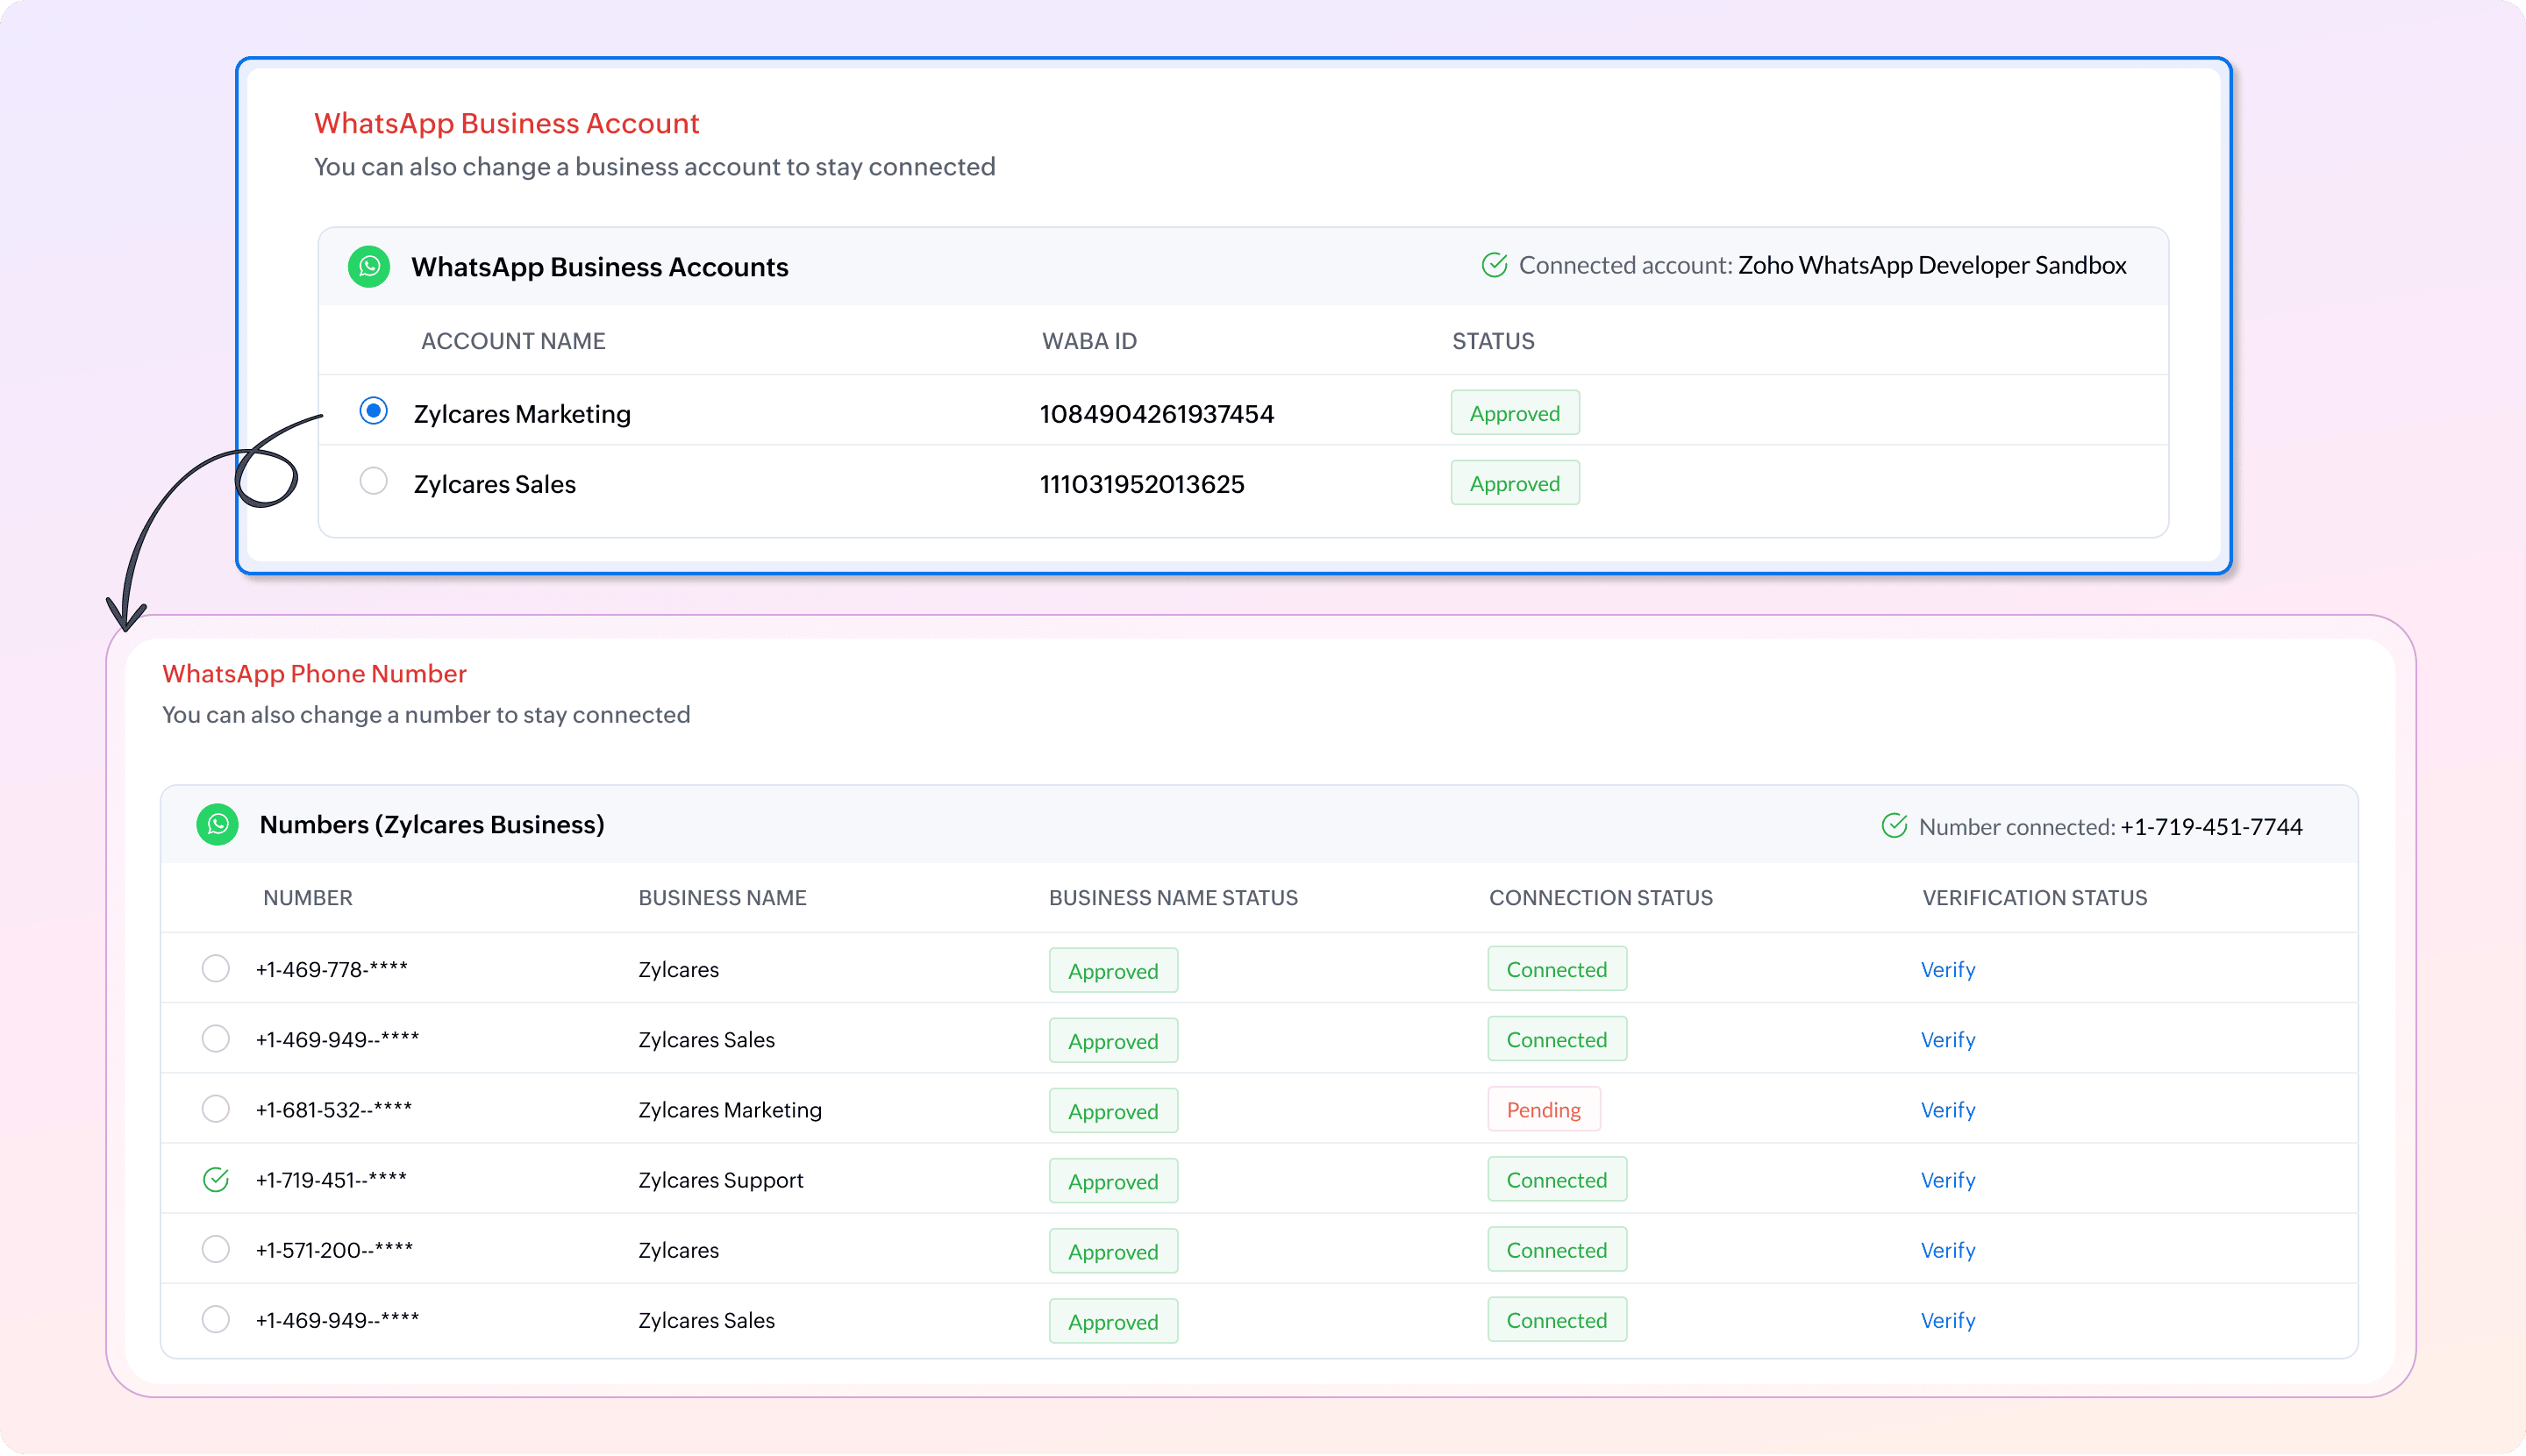The height and width of the screenshot is (1456, 2526).
Task: Click green check icon next to Connected account
Action: 1494,265
